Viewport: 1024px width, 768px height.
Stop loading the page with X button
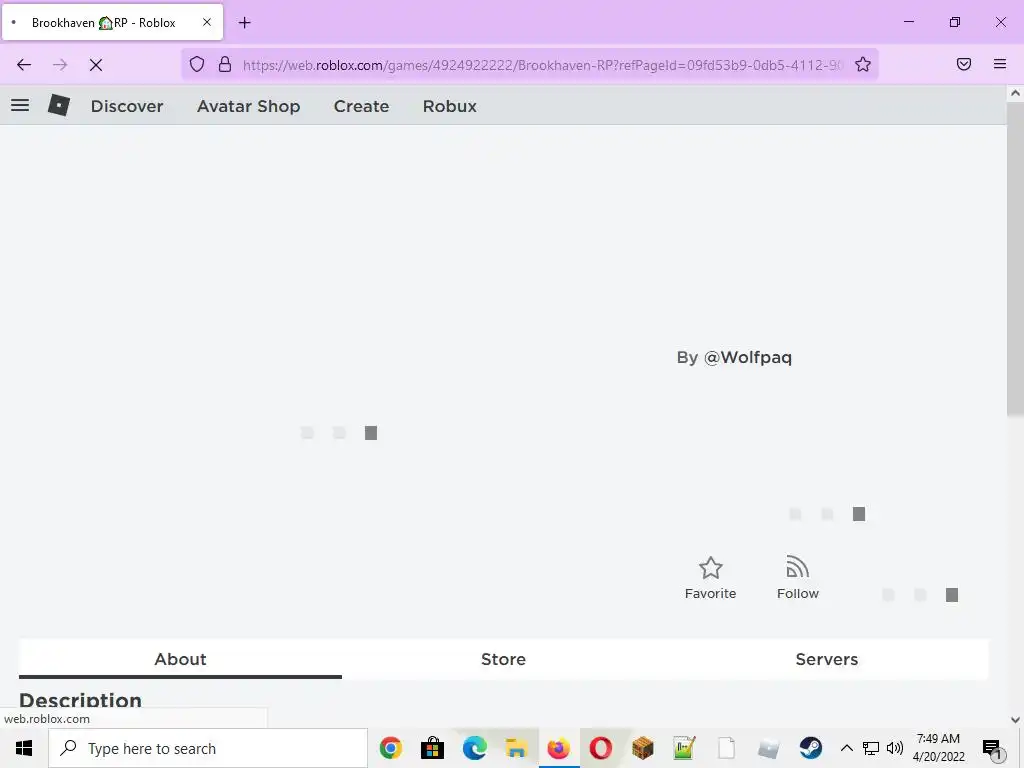click(x=96, y=65)
